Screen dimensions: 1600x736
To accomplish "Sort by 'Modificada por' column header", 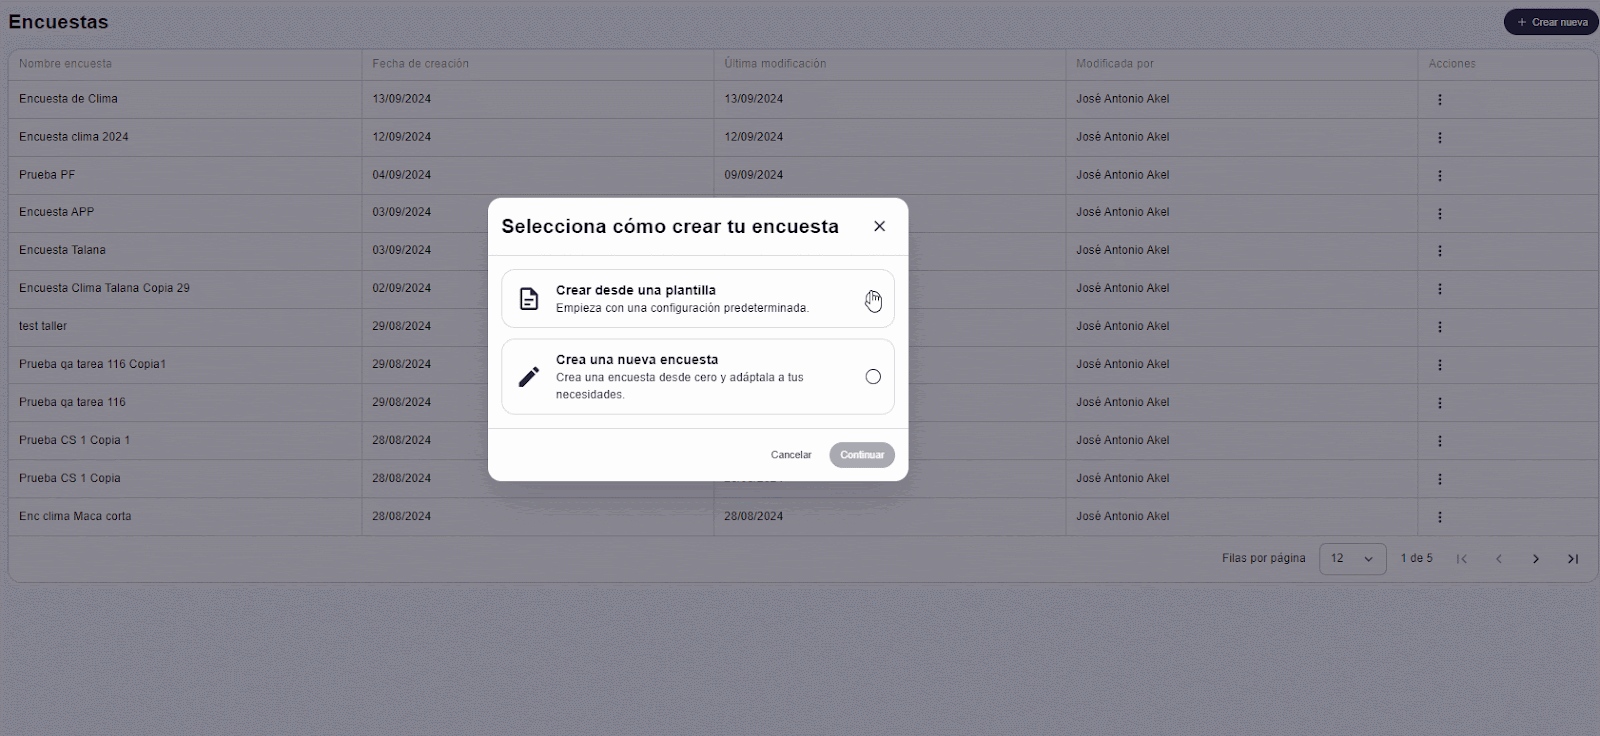I will [x=1115, y=63].
